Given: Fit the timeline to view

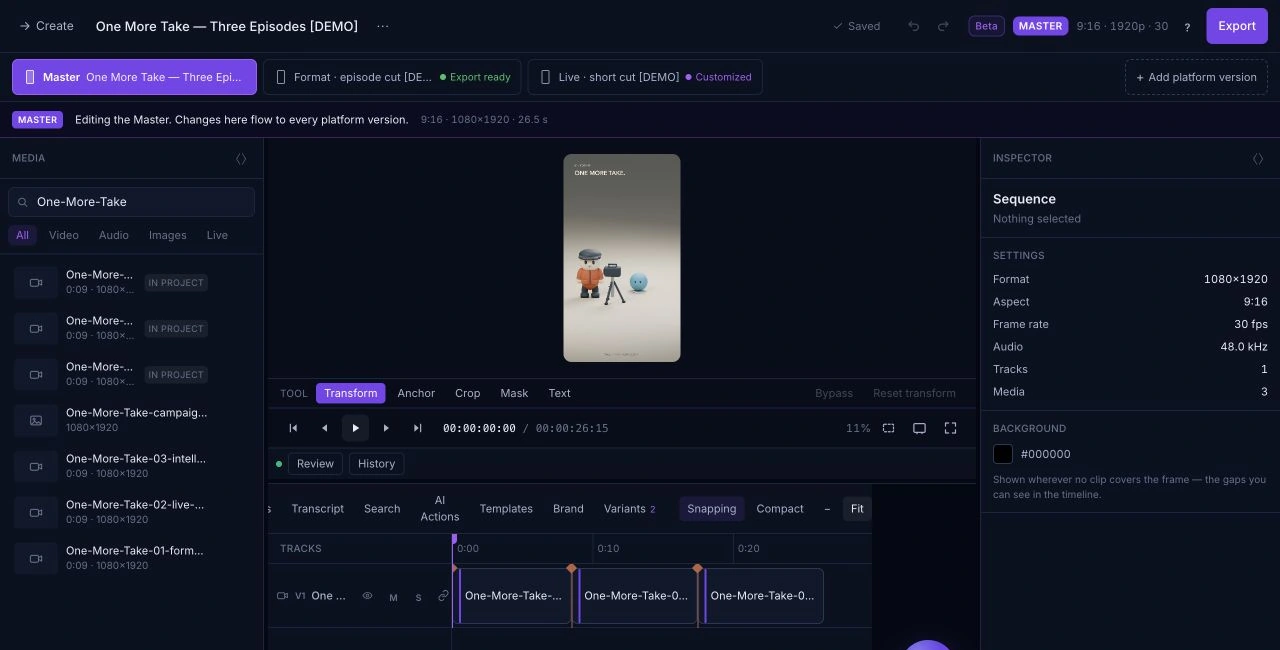Looking at the screenshot, I should pyautogui.click(x=857, y=509).
